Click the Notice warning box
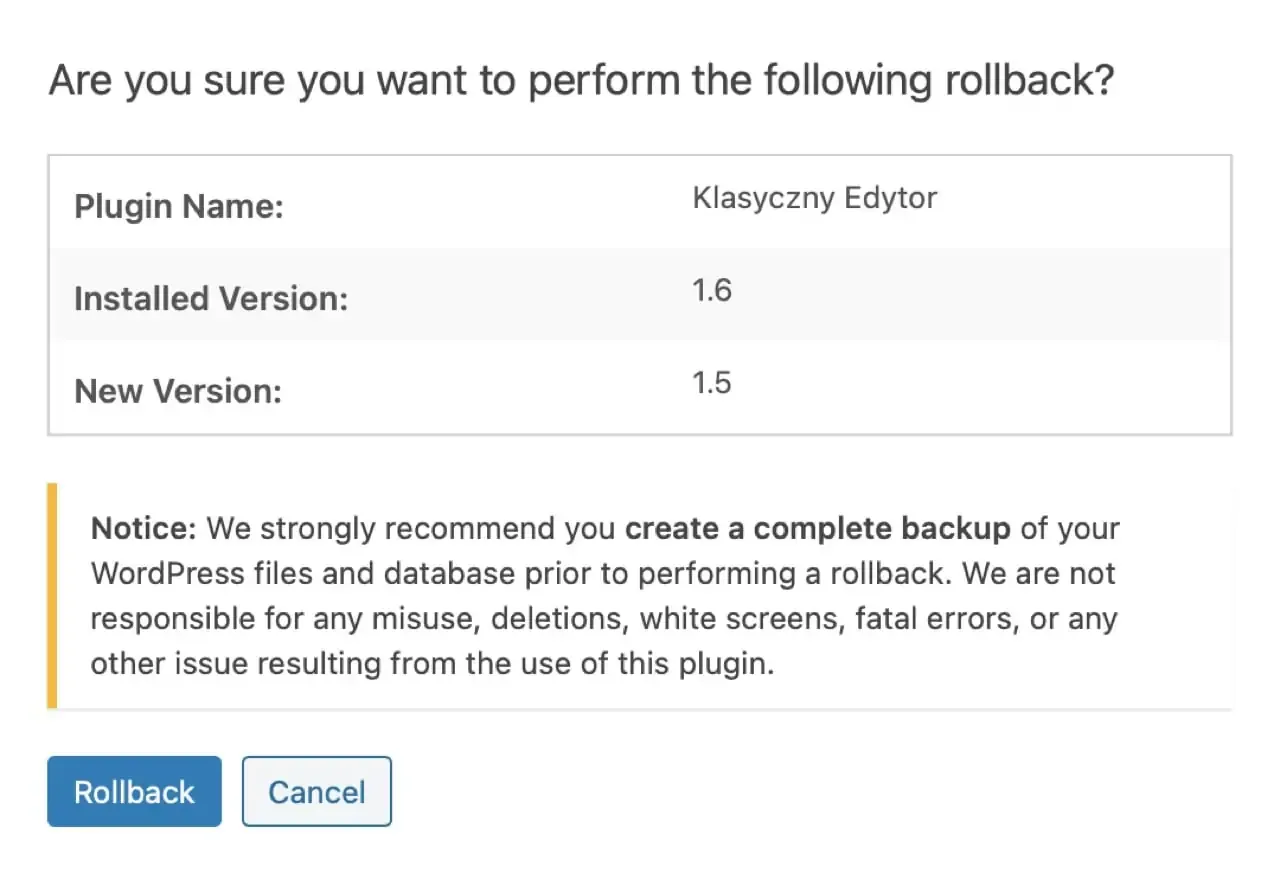The width and height of the screenshot is (1280, 874). (x=640, y=595)
